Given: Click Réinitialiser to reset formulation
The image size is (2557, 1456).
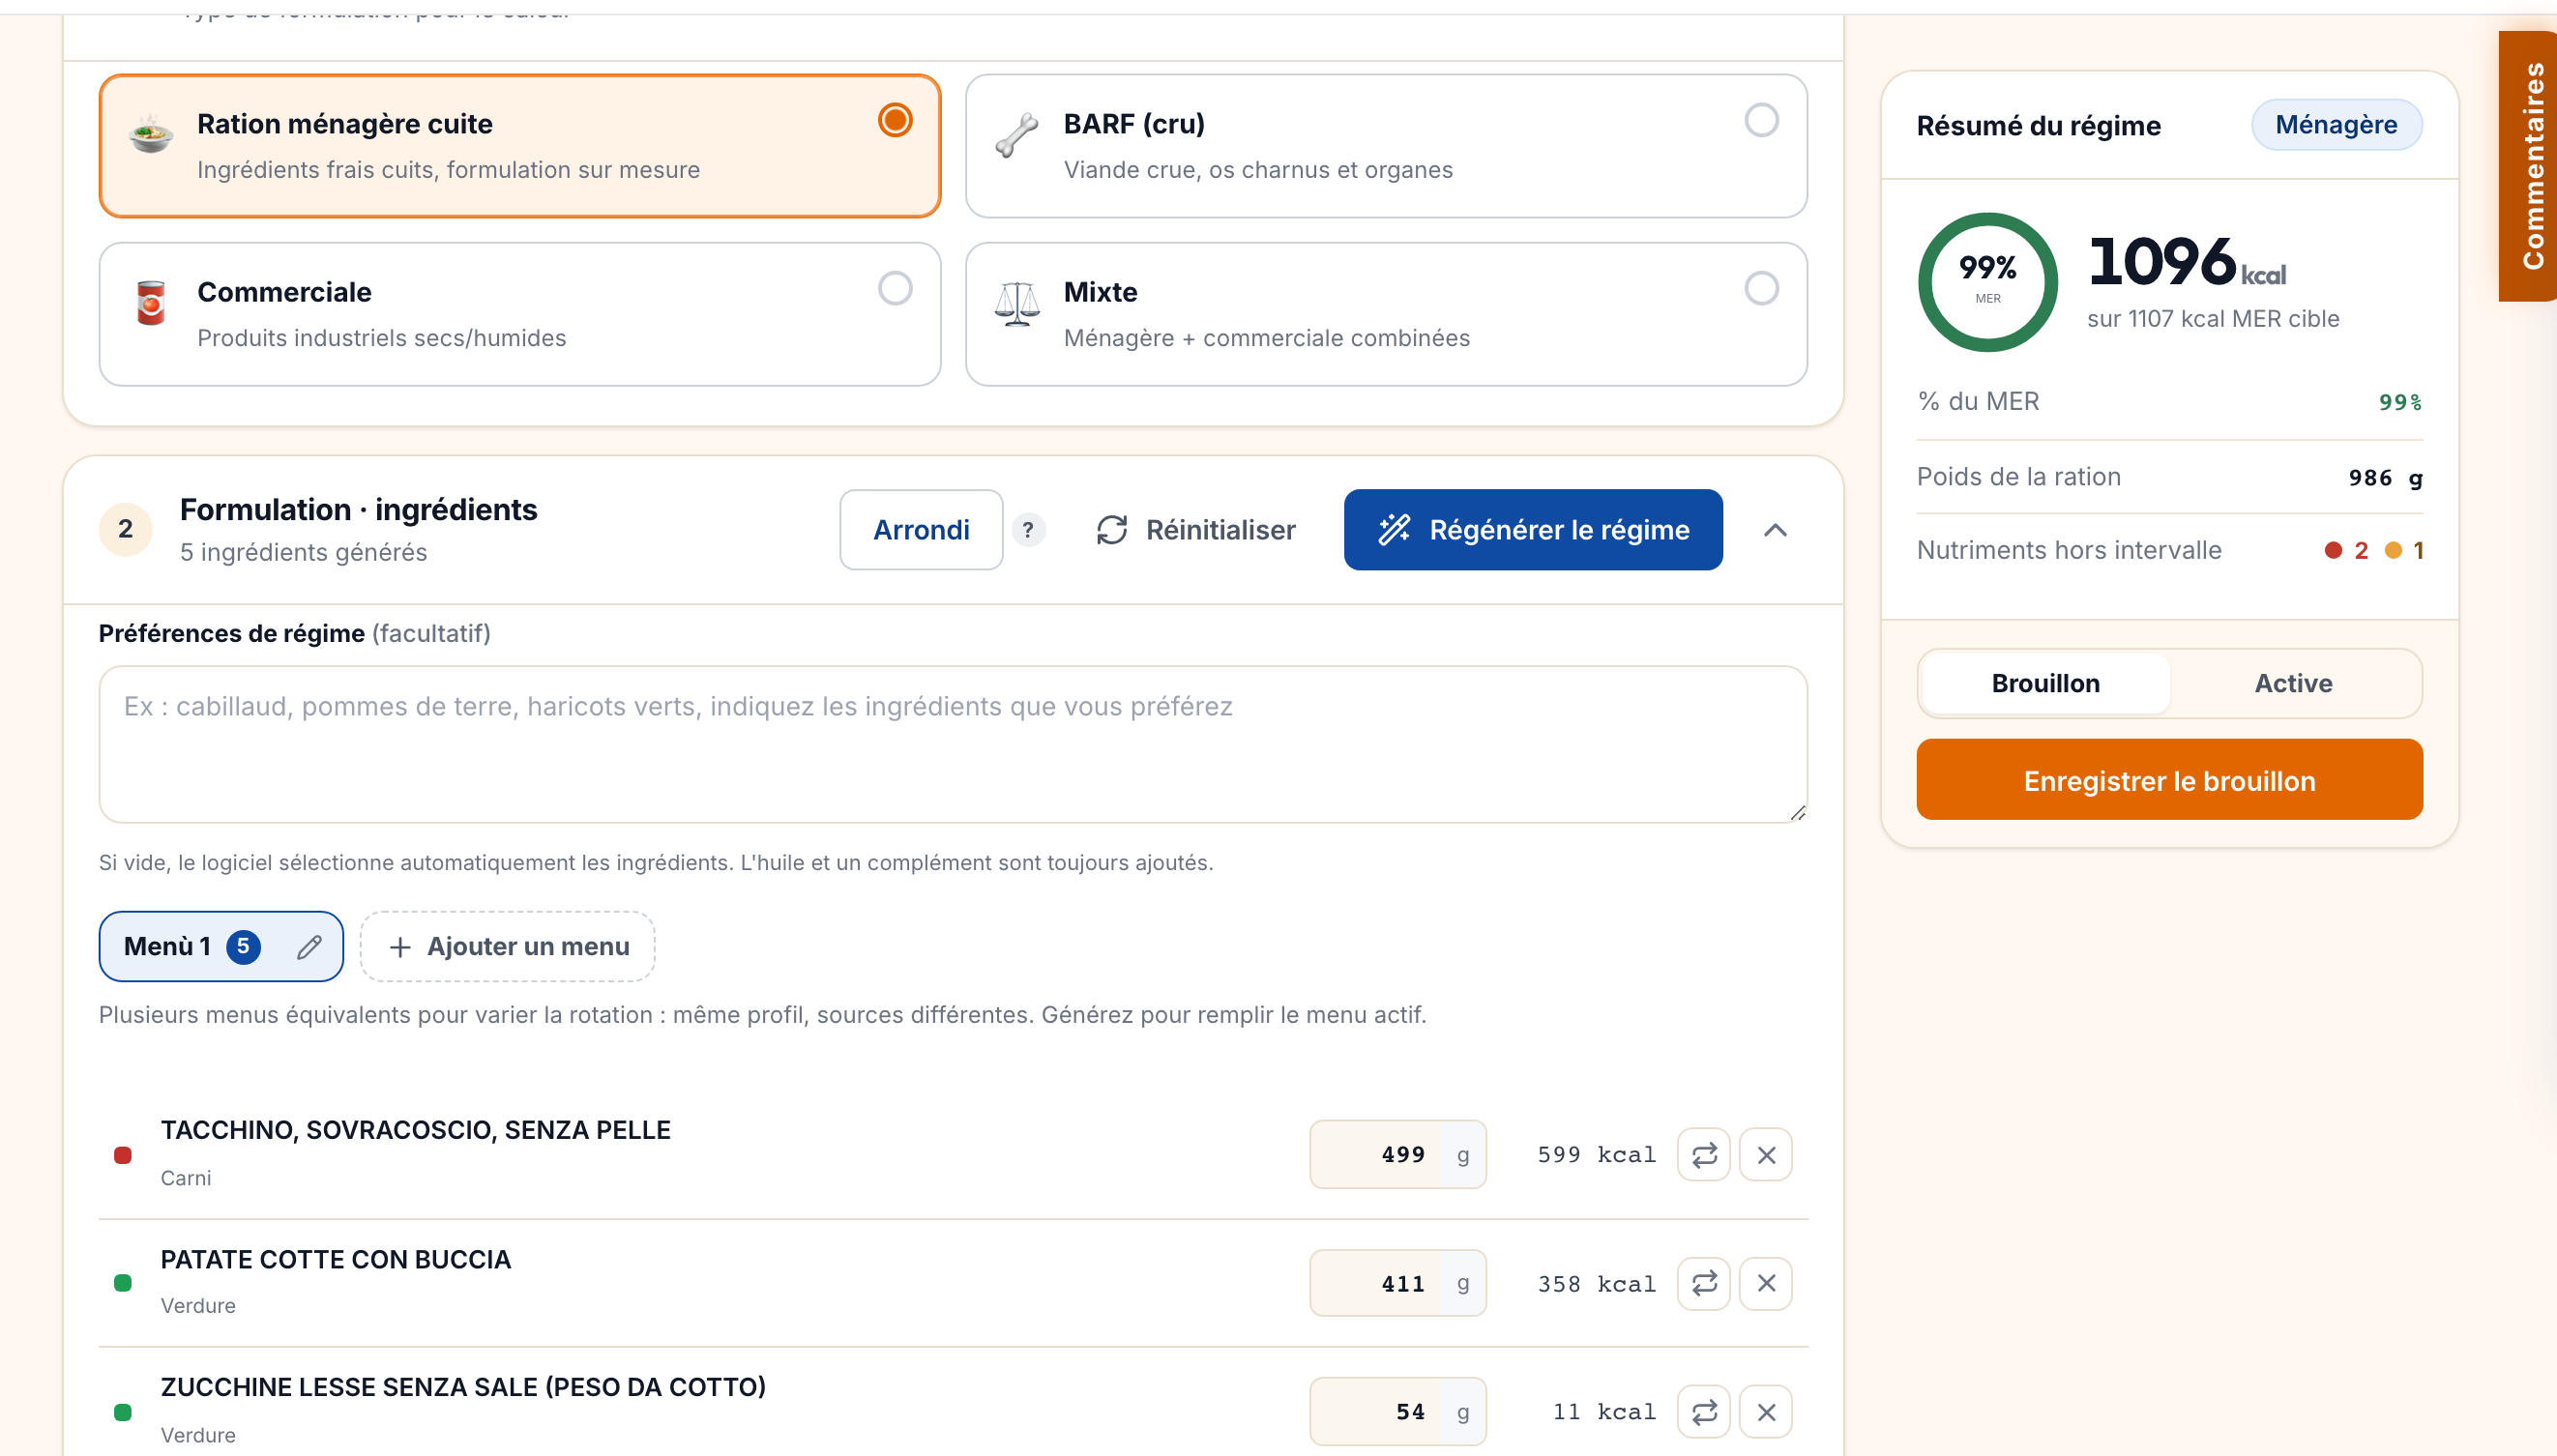Looking at the screenshot, I should point(1195,530).
